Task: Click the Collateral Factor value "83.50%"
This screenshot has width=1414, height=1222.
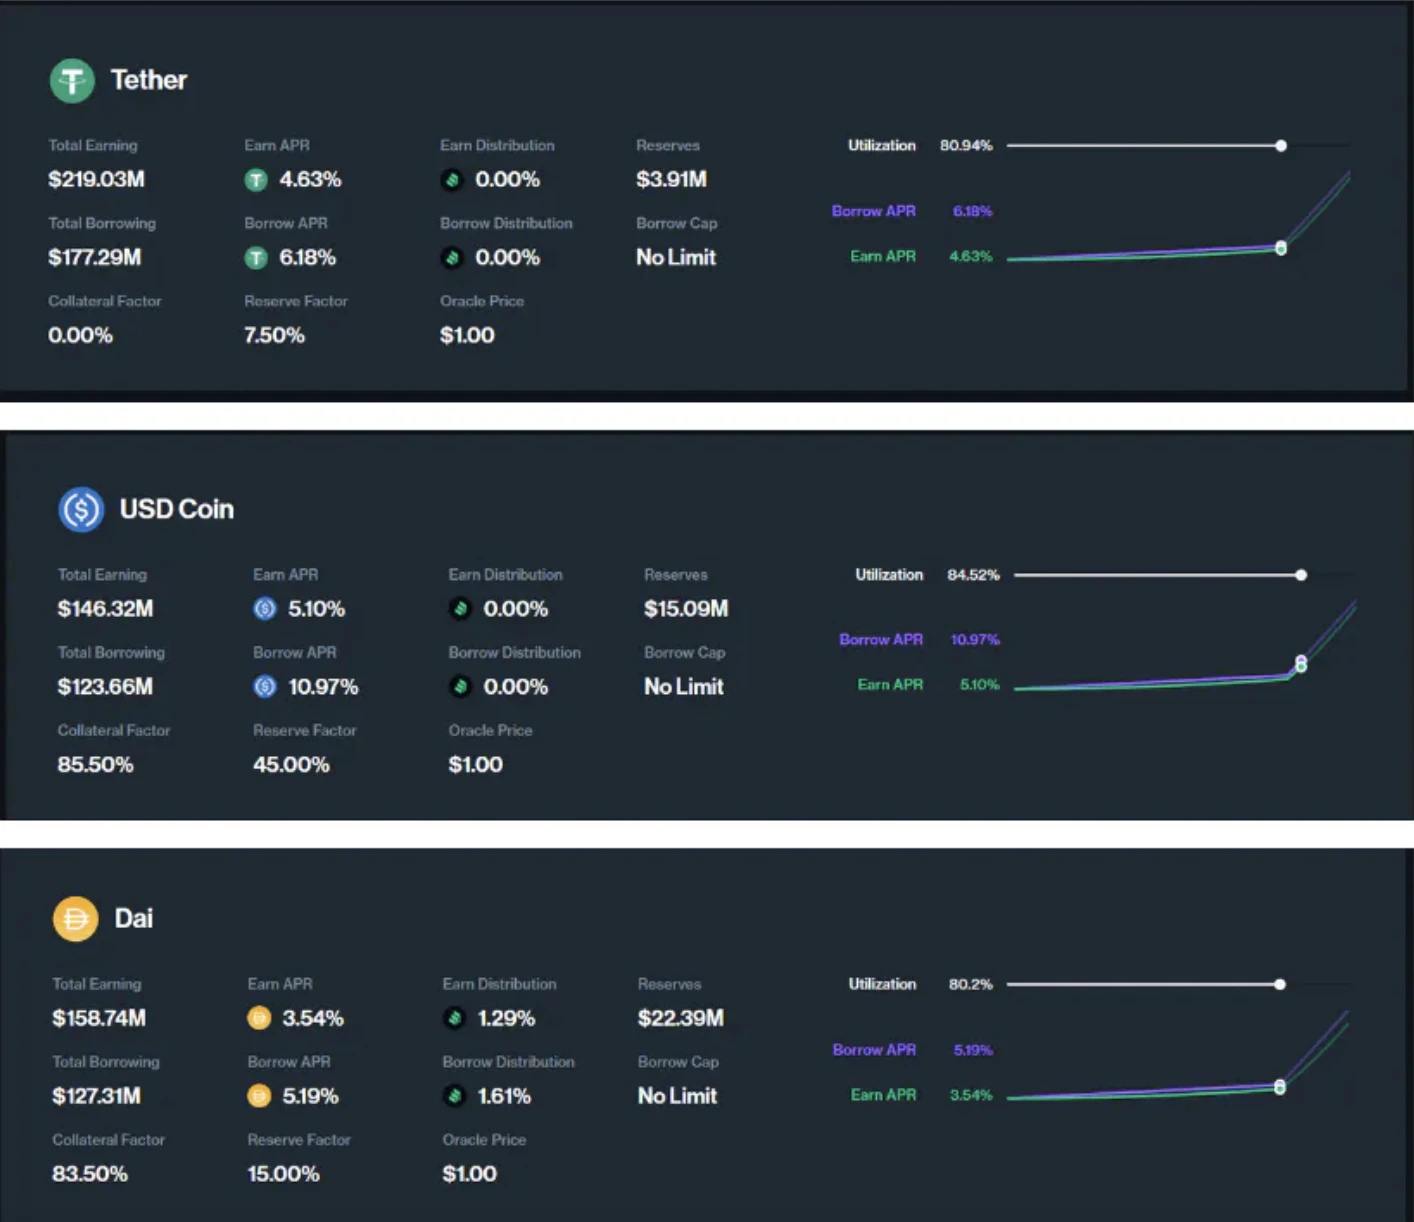Action: (90, 1174)
